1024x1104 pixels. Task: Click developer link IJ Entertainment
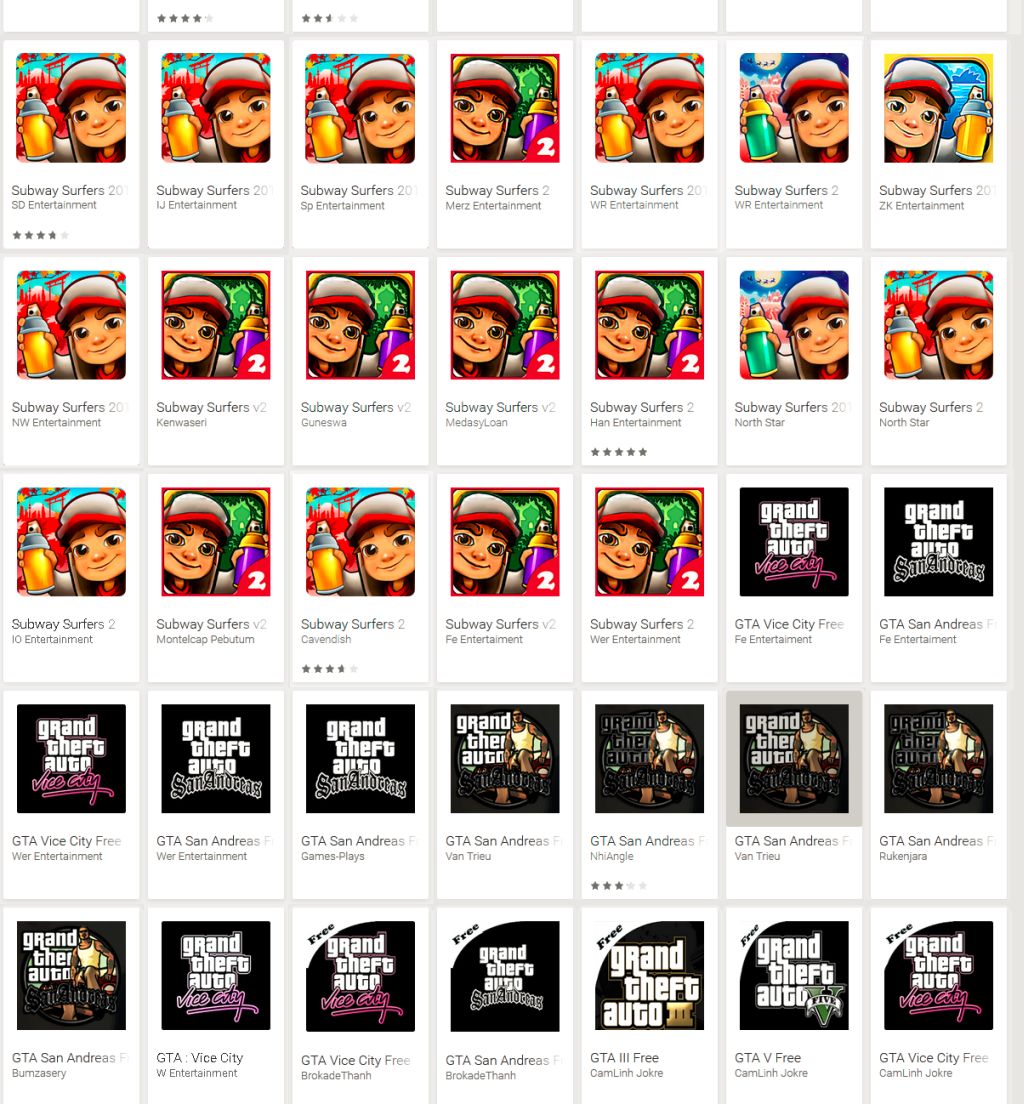(196, 205)
